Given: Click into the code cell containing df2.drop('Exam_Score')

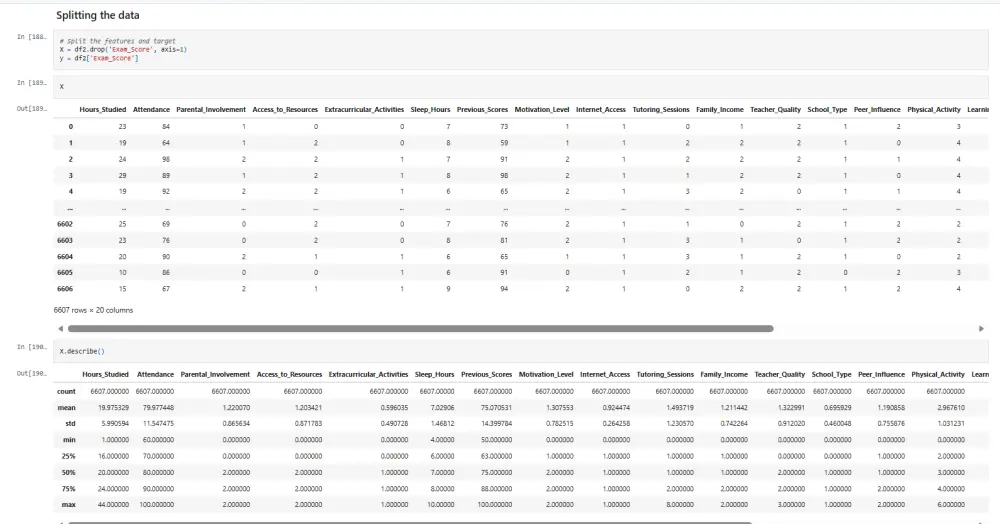Looking at the screenshot, I should pyautogui.click(x=520, y=50).
